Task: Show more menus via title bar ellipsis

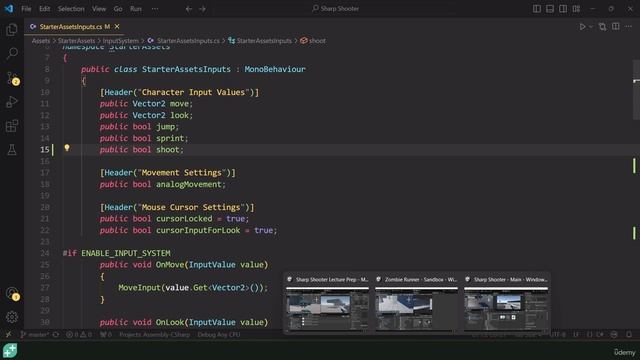Action: click(x=155, y=9)
